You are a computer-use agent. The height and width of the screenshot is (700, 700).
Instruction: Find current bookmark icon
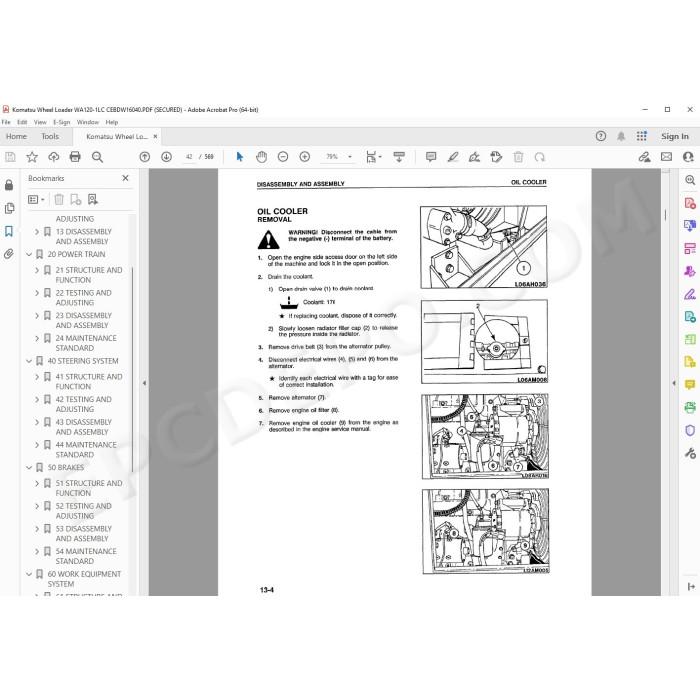tap(92, 200)
